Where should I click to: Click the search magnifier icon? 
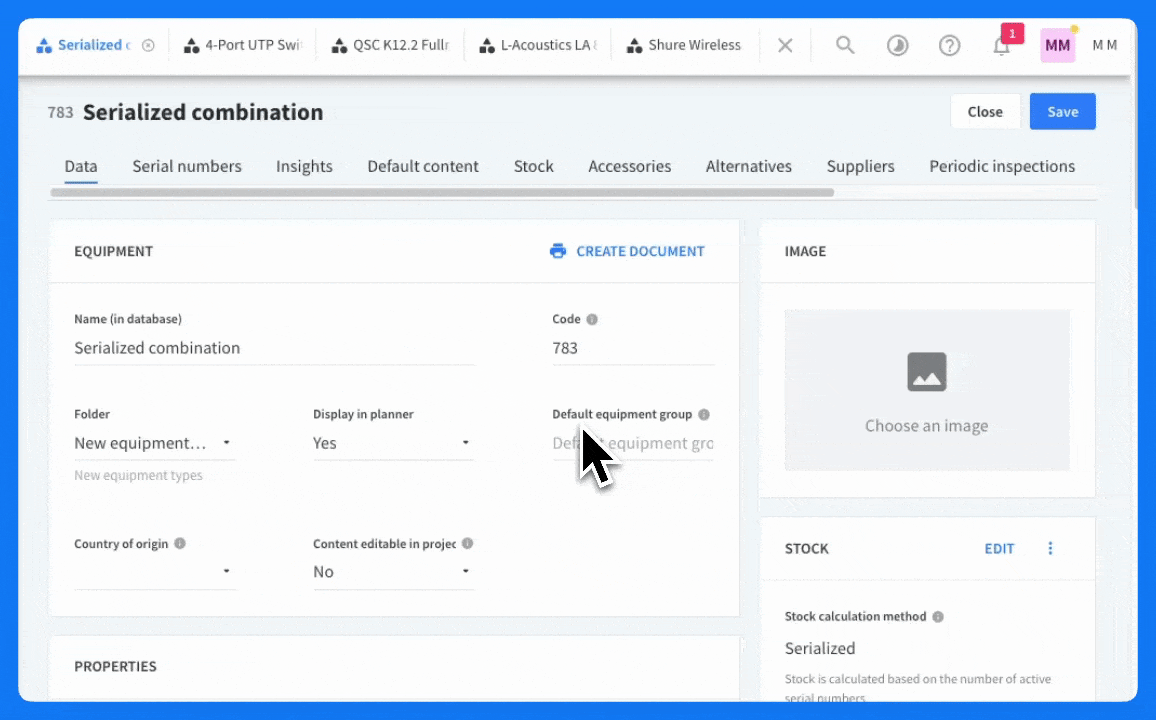tap(845, 45)
